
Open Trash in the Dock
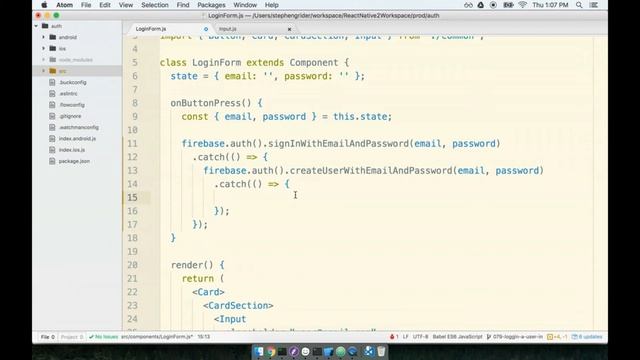pos(381,351)
